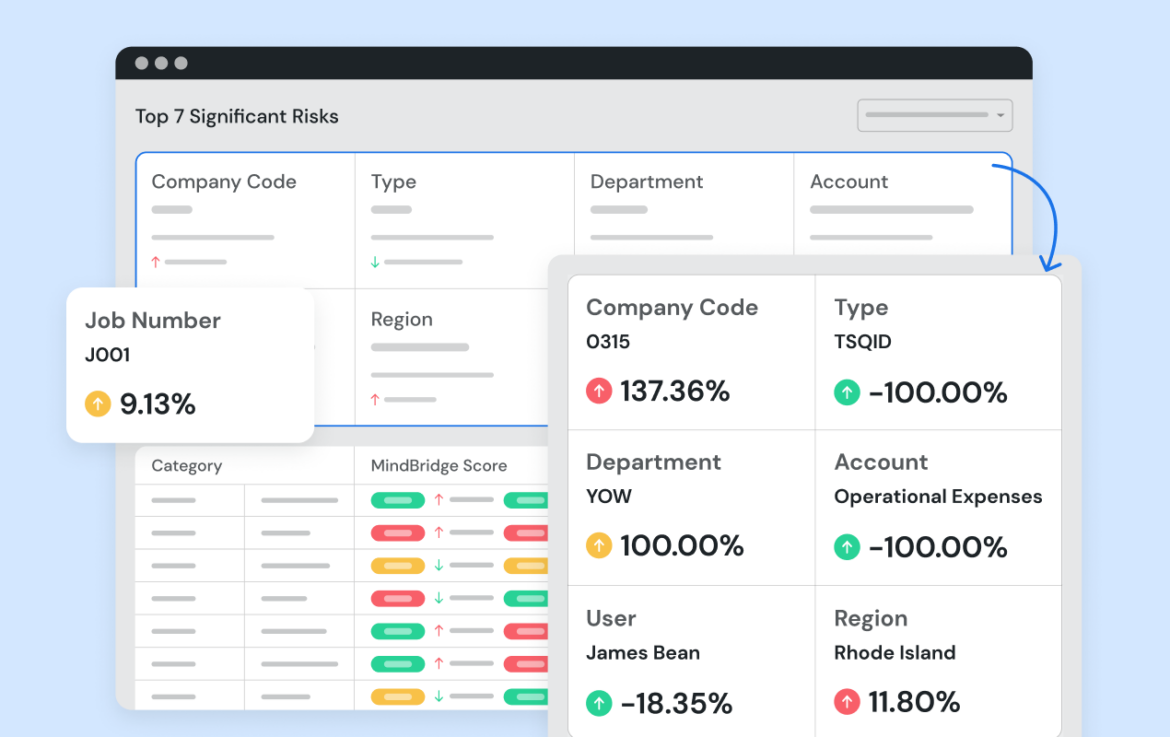Select the Category column header
Image resolution: width=1170 pixels, height=737 pixels.
(x=187, y=465)
